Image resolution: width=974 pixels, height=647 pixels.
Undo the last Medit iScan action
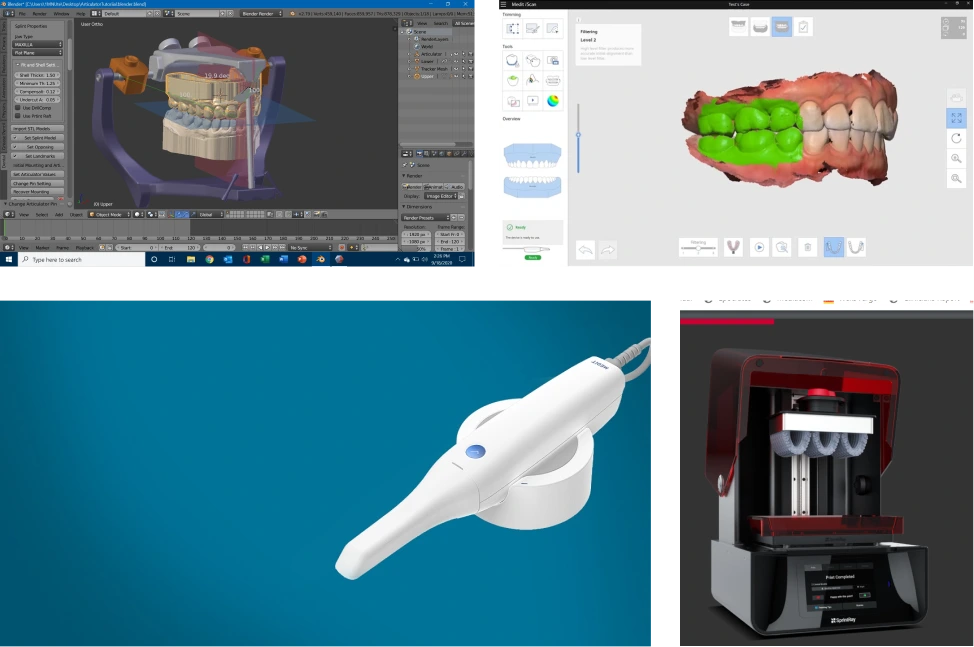[x=585, y=249]
